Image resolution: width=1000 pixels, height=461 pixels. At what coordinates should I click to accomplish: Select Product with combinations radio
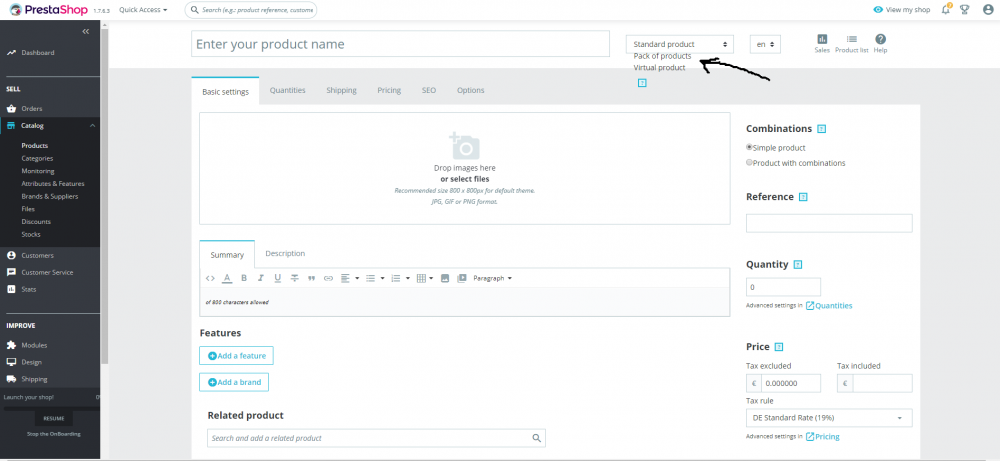click(749, 162)
